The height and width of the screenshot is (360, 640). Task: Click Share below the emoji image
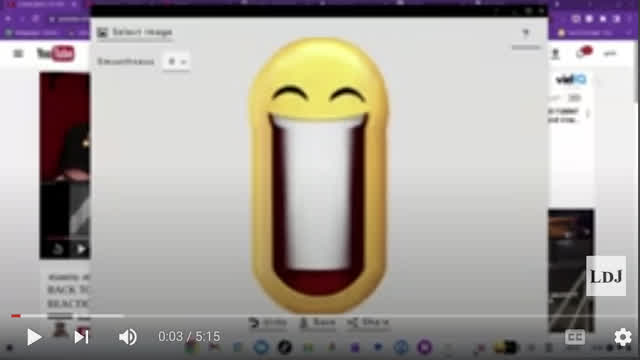pyautogui.click(x=368, y=323)
